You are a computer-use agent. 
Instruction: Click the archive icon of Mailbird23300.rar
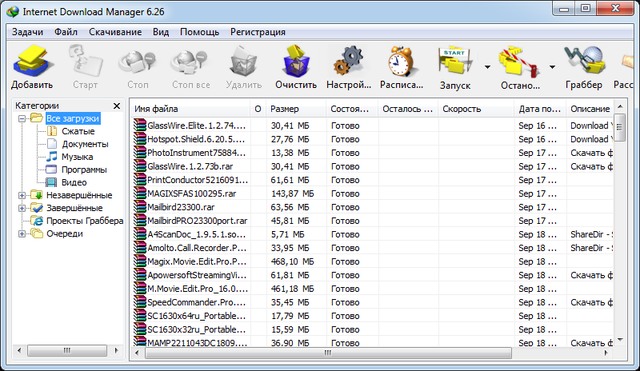tap(140, 207)
